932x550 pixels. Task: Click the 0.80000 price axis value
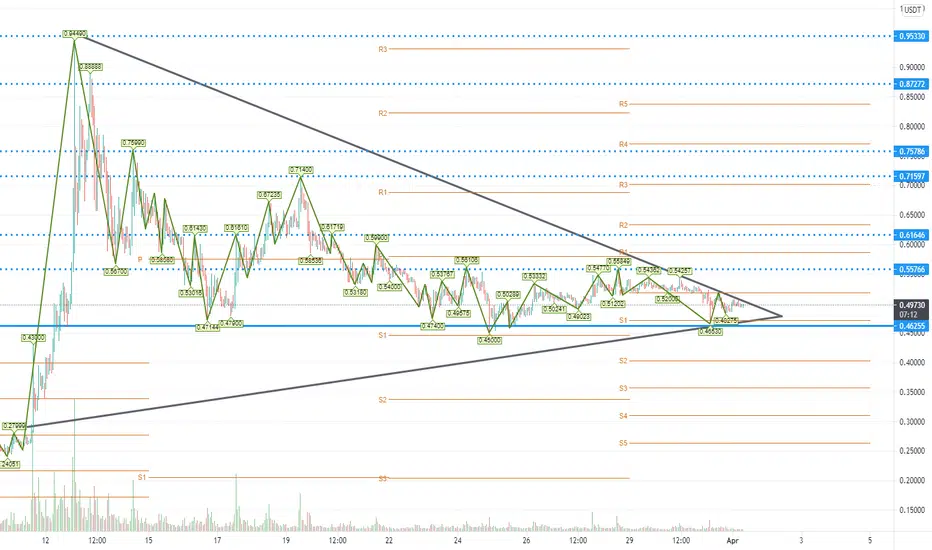point(912,126)
